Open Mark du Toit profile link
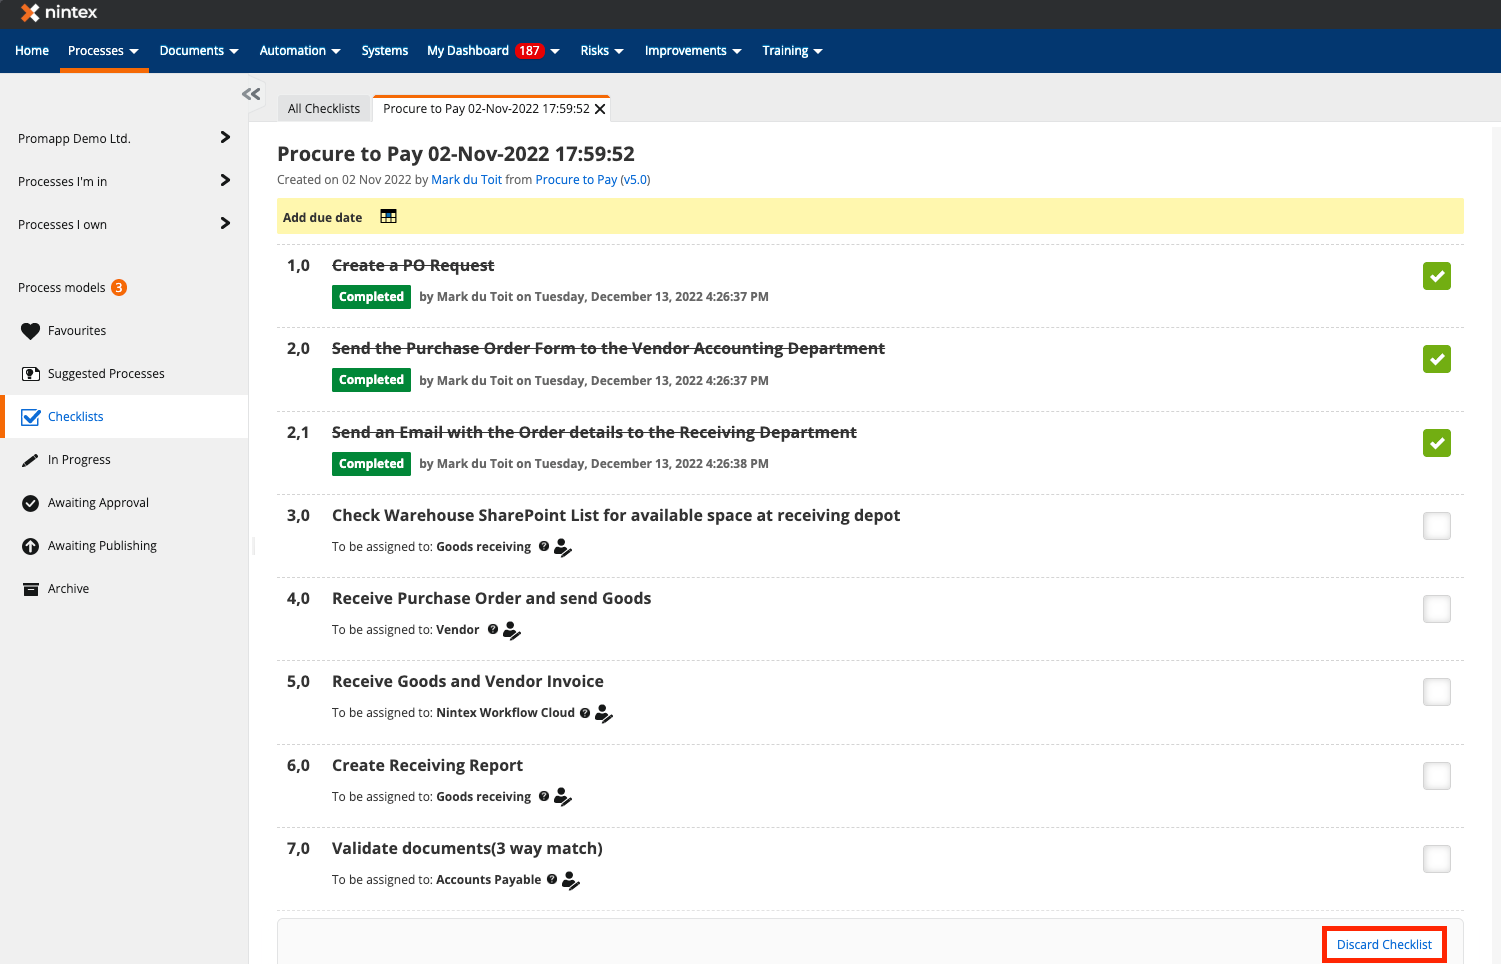Screen dimensions: 1501x964 [x=467, y=180]
